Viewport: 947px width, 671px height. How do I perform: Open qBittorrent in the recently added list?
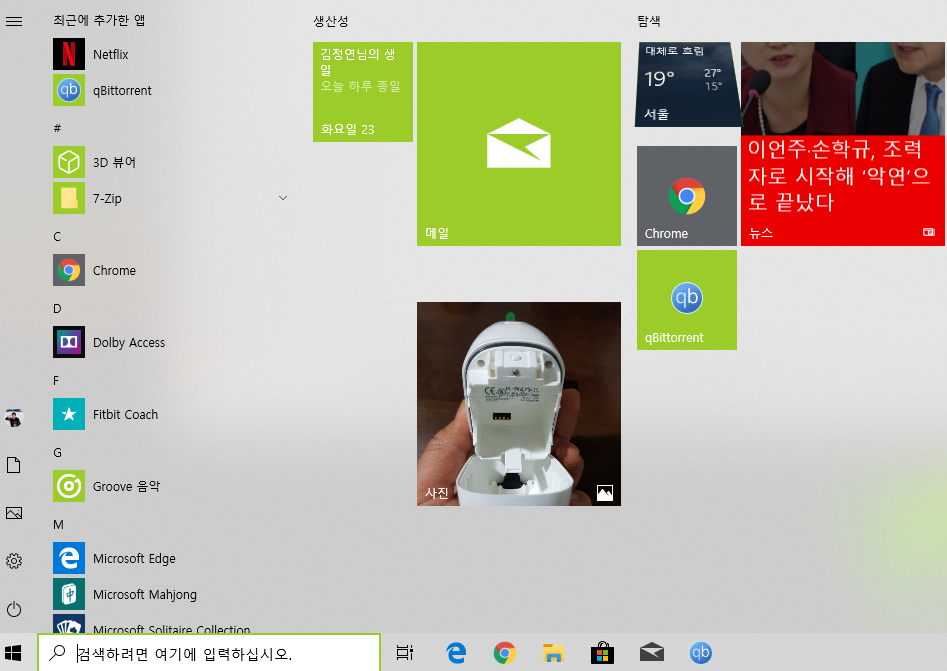(x=170, y=91)
